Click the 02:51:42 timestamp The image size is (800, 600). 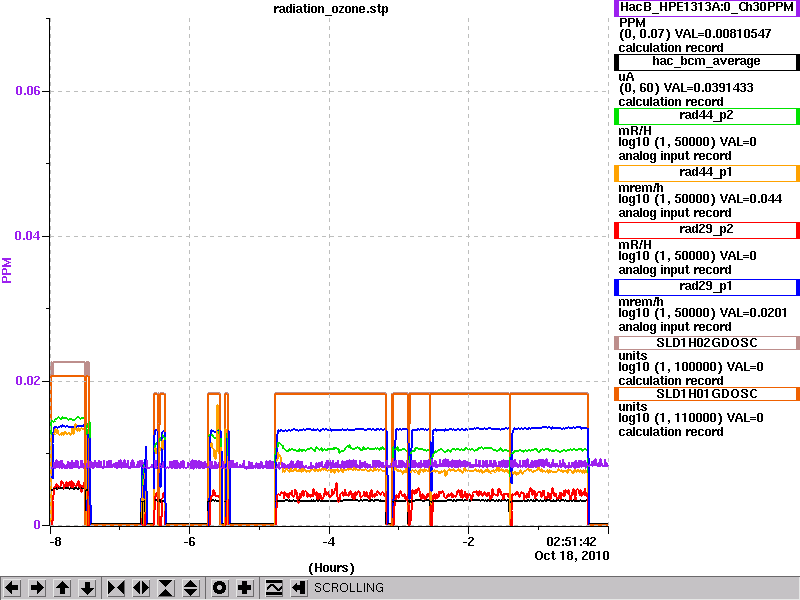[571, 542]
